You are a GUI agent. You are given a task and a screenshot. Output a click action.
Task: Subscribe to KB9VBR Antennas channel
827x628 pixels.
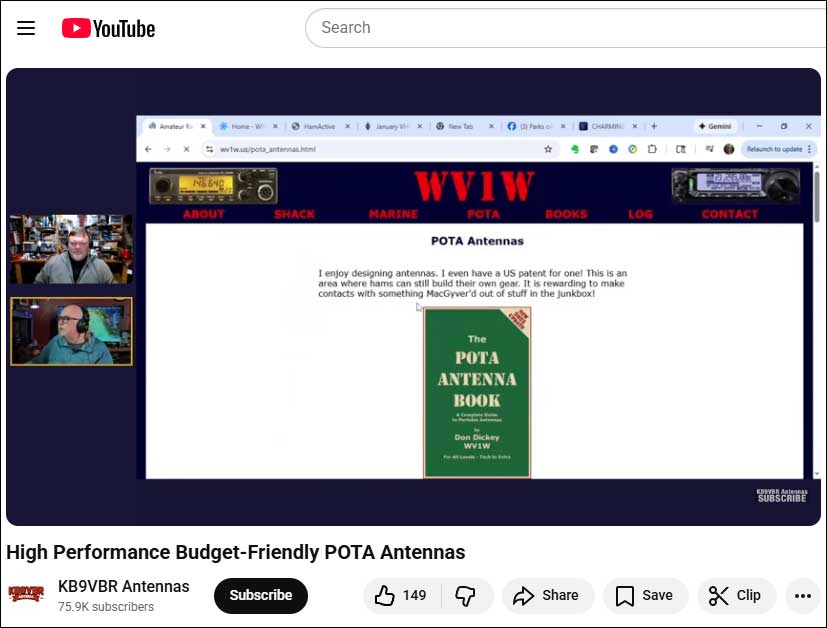click(x=260, y=595)
